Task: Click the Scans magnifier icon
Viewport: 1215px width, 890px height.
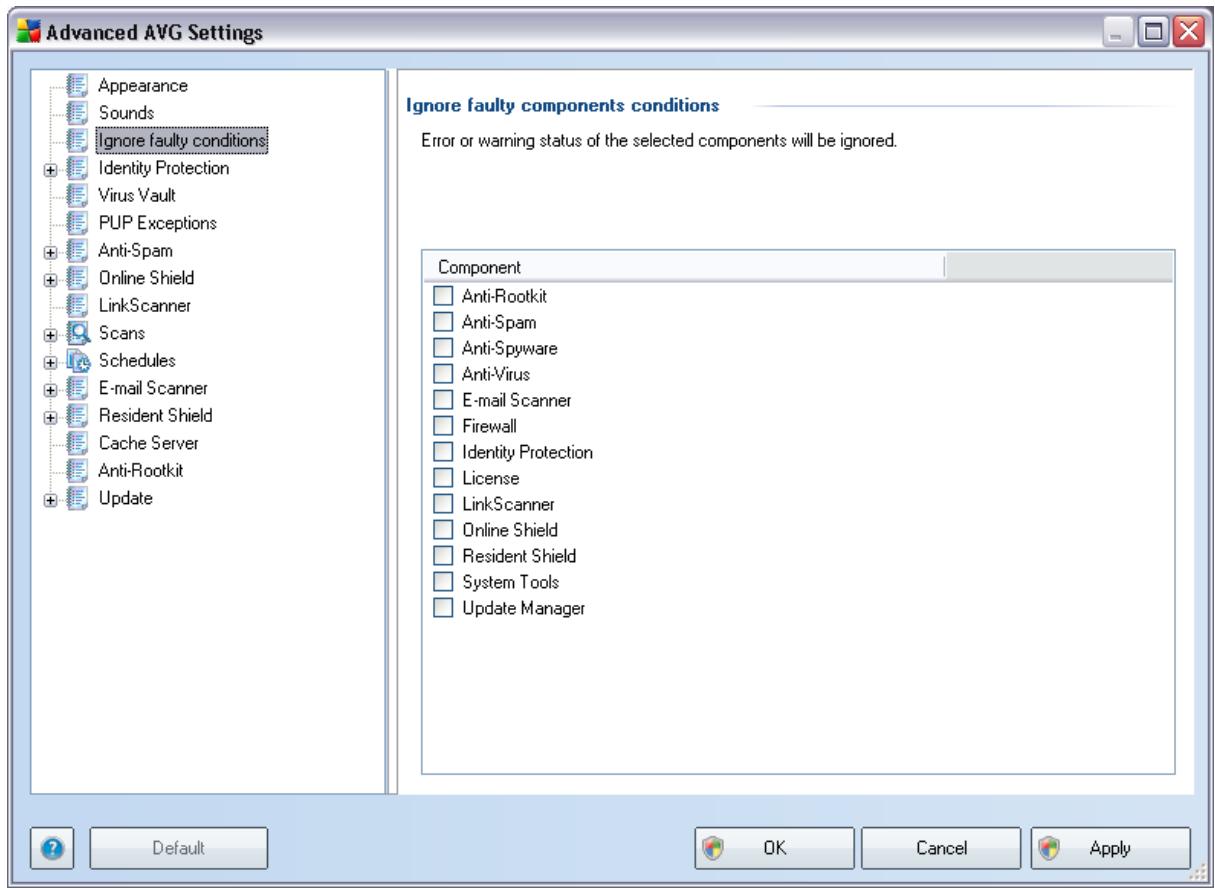Action: tap(79, 332)
